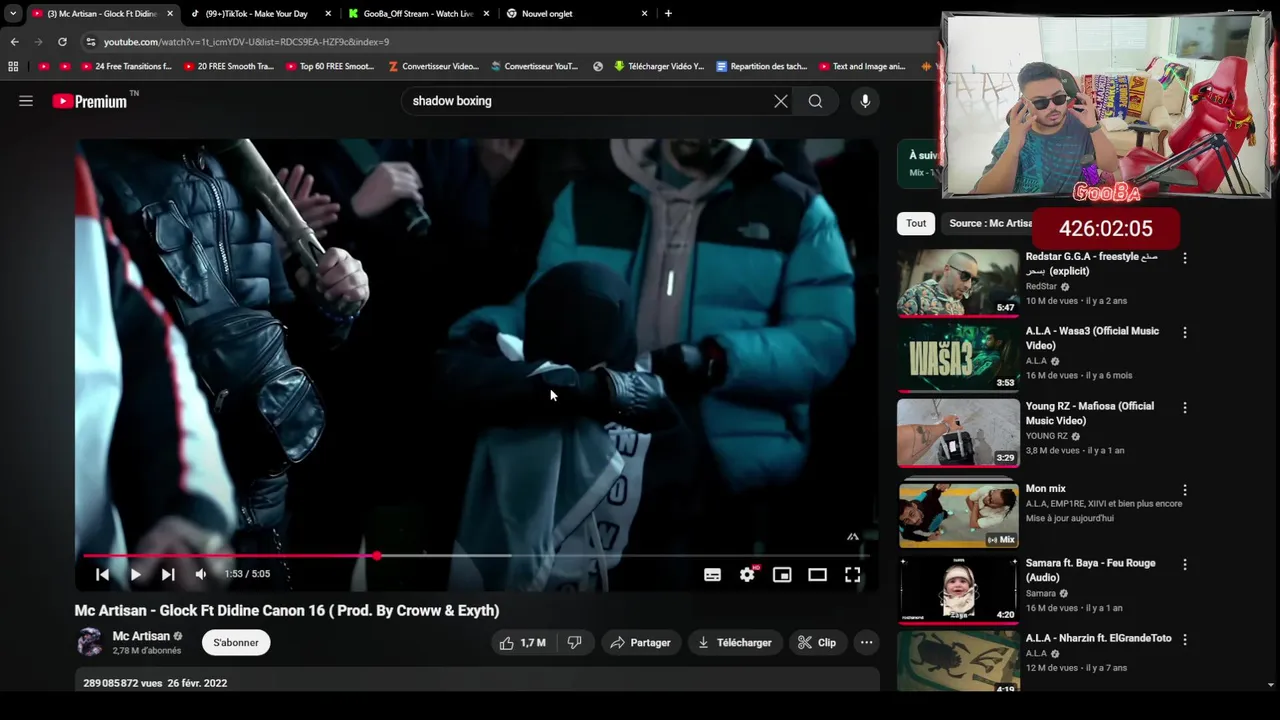Open options for Mon mix
Viewport: 1280px width, 720px height.
1185,490
